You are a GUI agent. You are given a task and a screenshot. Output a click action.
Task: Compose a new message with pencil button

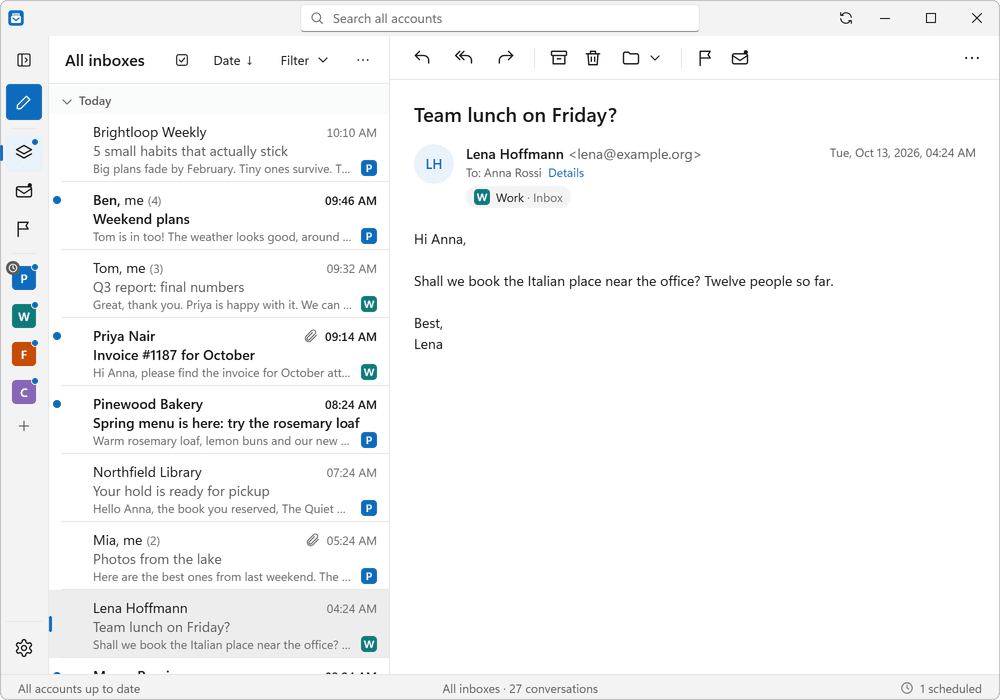[x=24, y=102]
